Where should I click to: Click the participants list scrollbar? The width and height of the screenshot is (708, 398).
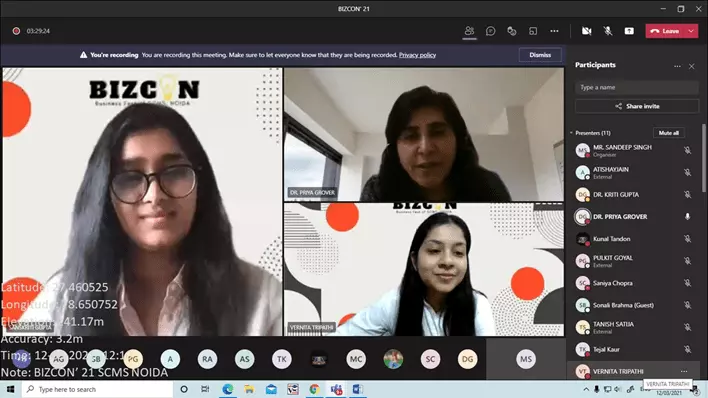pyautogui.click(x=703, y=158)
